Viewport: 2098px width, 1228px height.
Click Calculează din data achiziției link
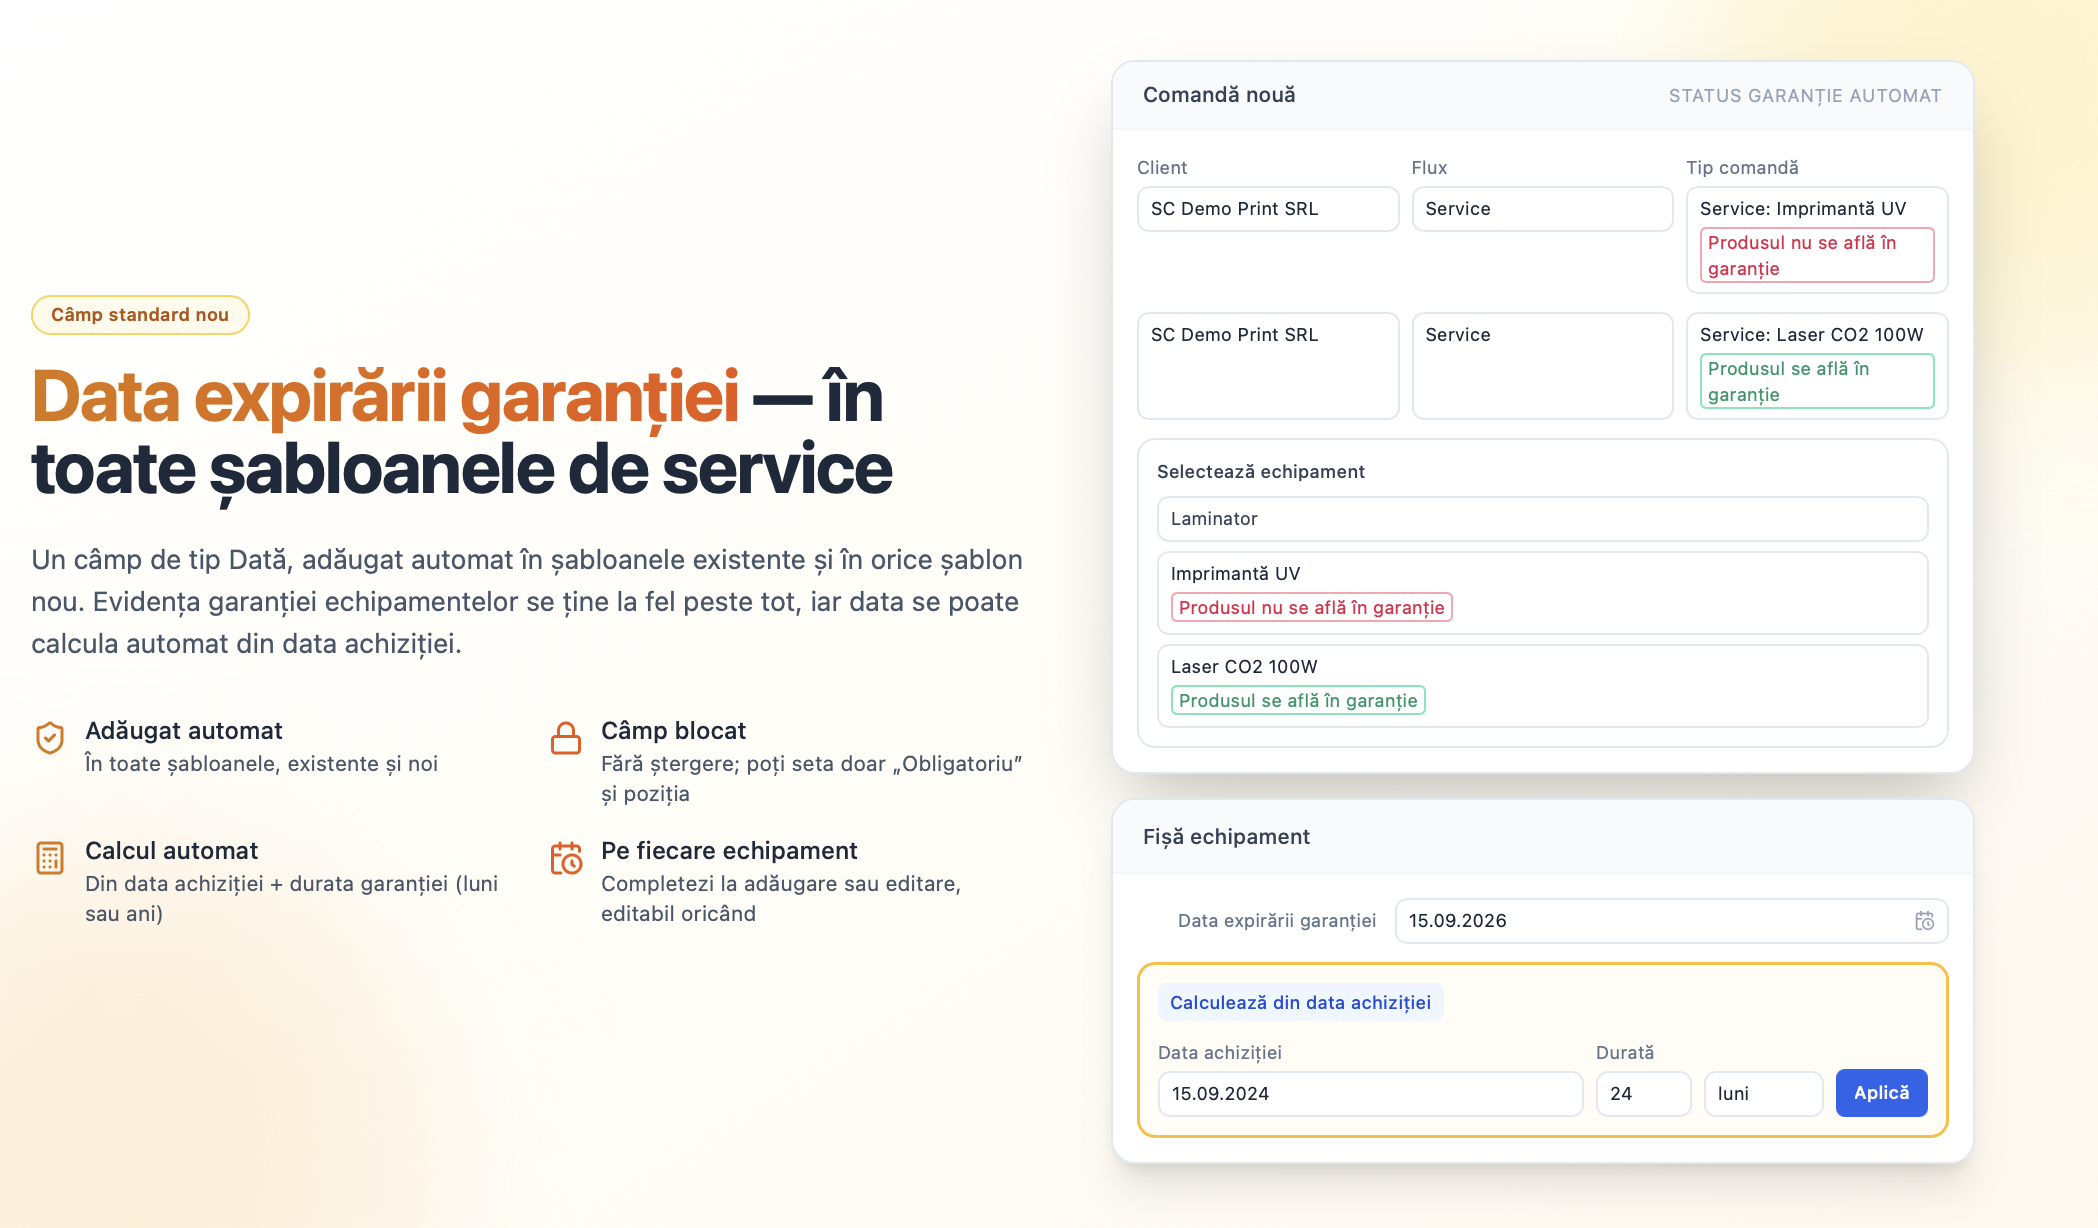point(1300,1002)
